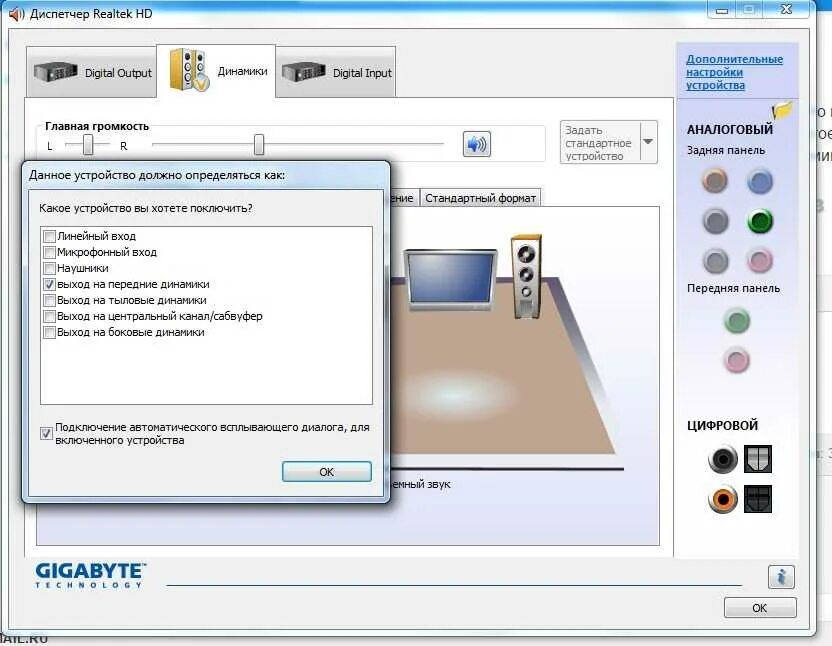Check the Линейный вход option
Screen dimensions: 832x646
coord(49,236)
